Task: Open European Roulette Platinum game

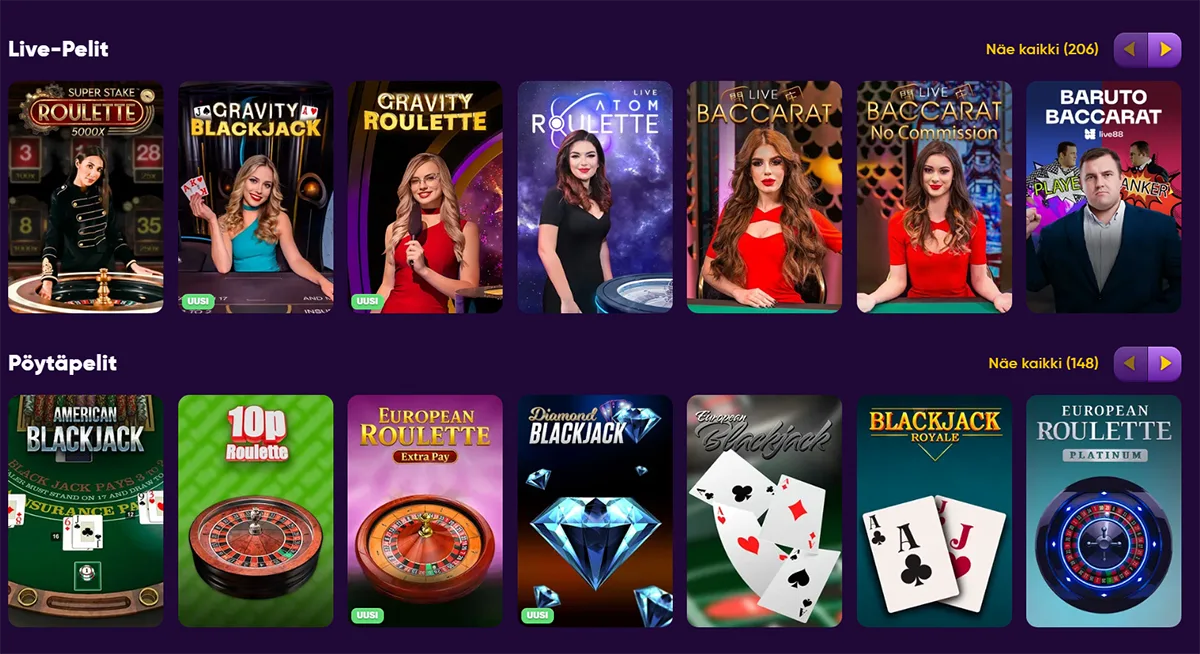Action: point(1104,511)
